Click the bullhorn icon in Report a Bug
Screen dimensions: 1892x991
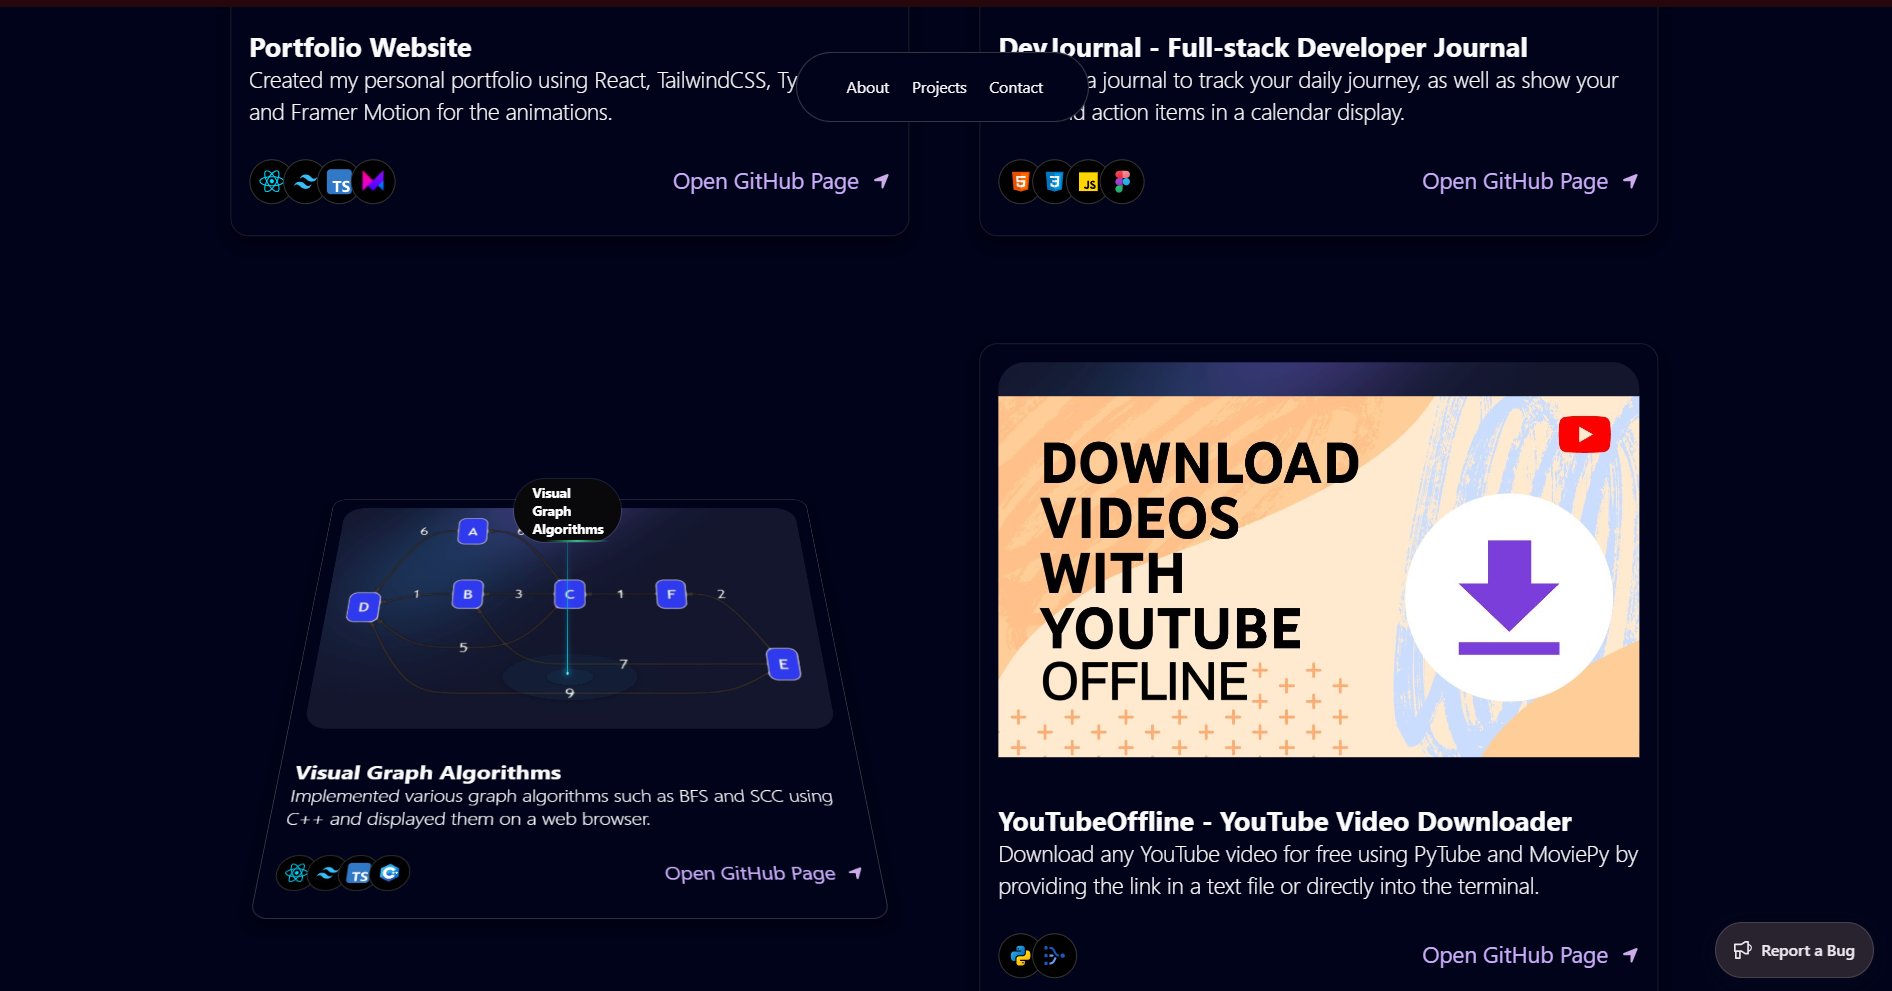[x=1743, y=950]
